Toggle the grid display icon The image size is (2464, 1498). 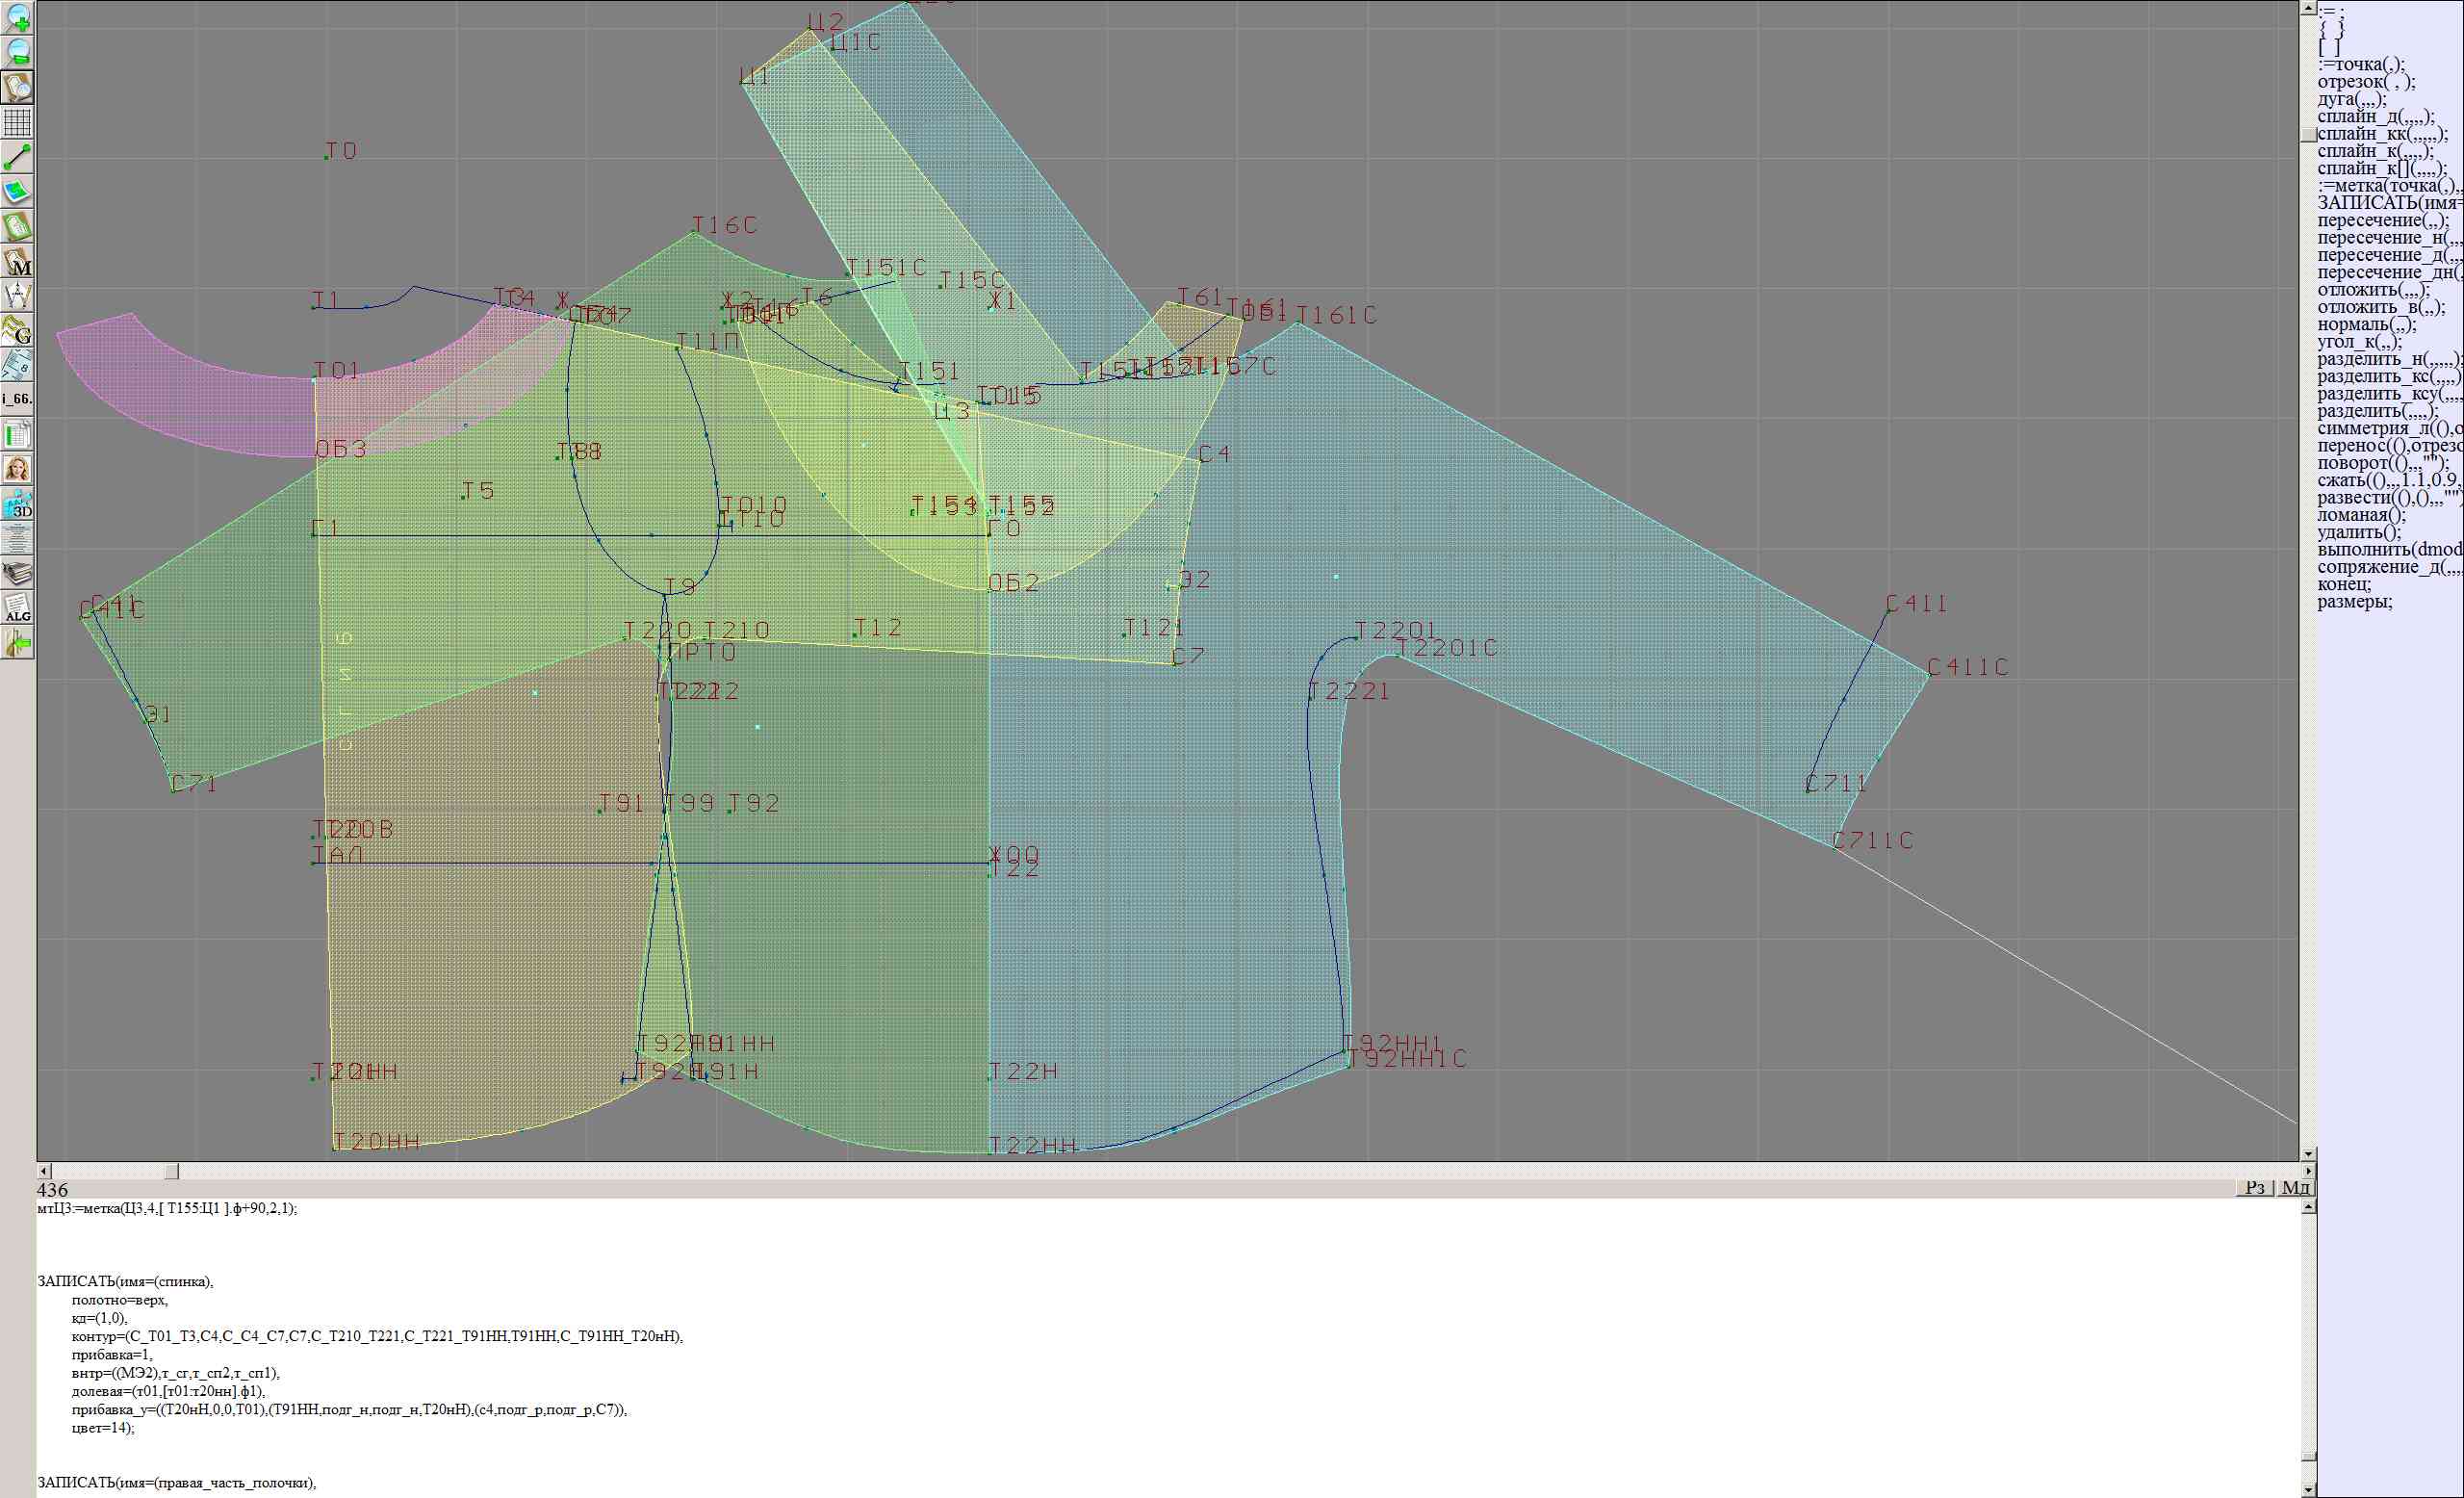coord(17,122)
